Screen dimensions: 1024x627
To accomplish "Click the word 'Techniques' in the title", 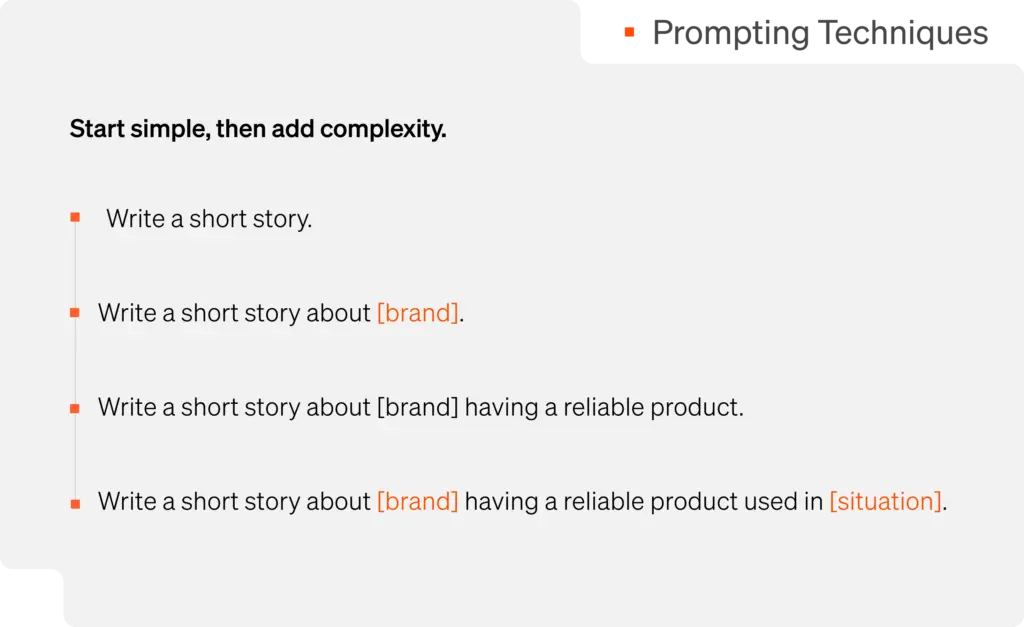I will coord(903,33).
